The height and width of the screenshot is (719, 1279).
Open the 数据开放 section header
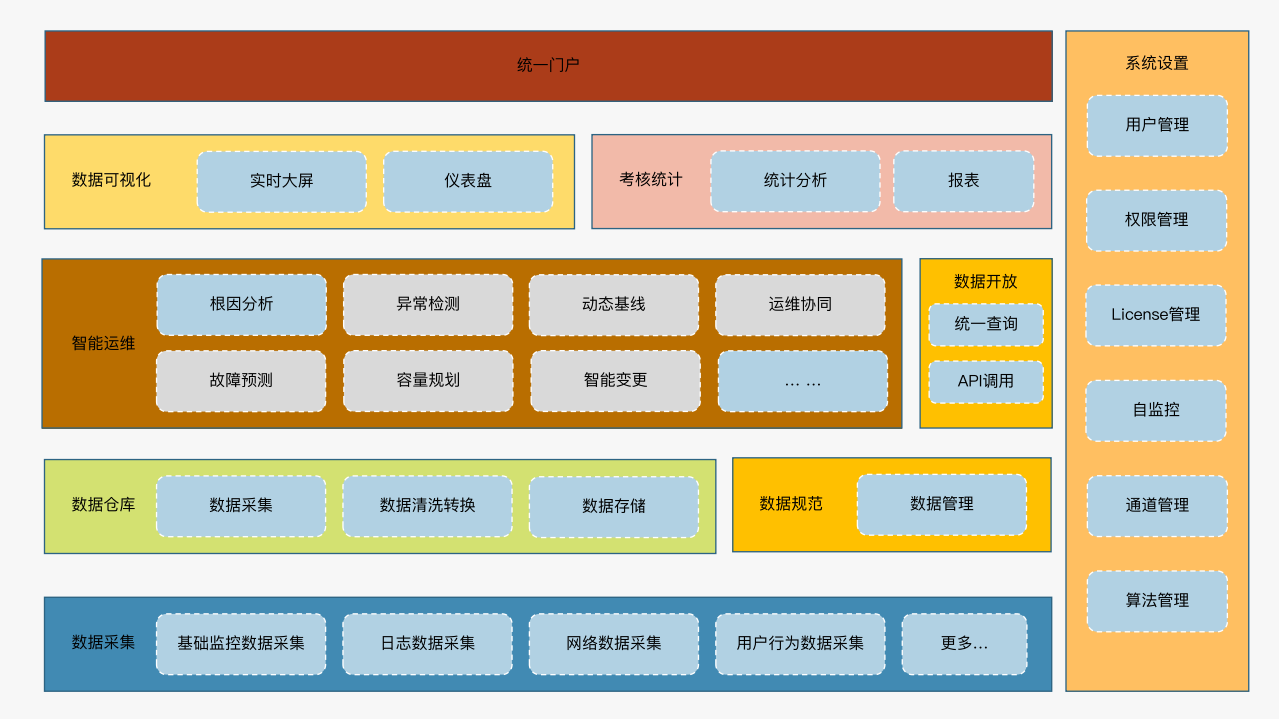[986, 282]
